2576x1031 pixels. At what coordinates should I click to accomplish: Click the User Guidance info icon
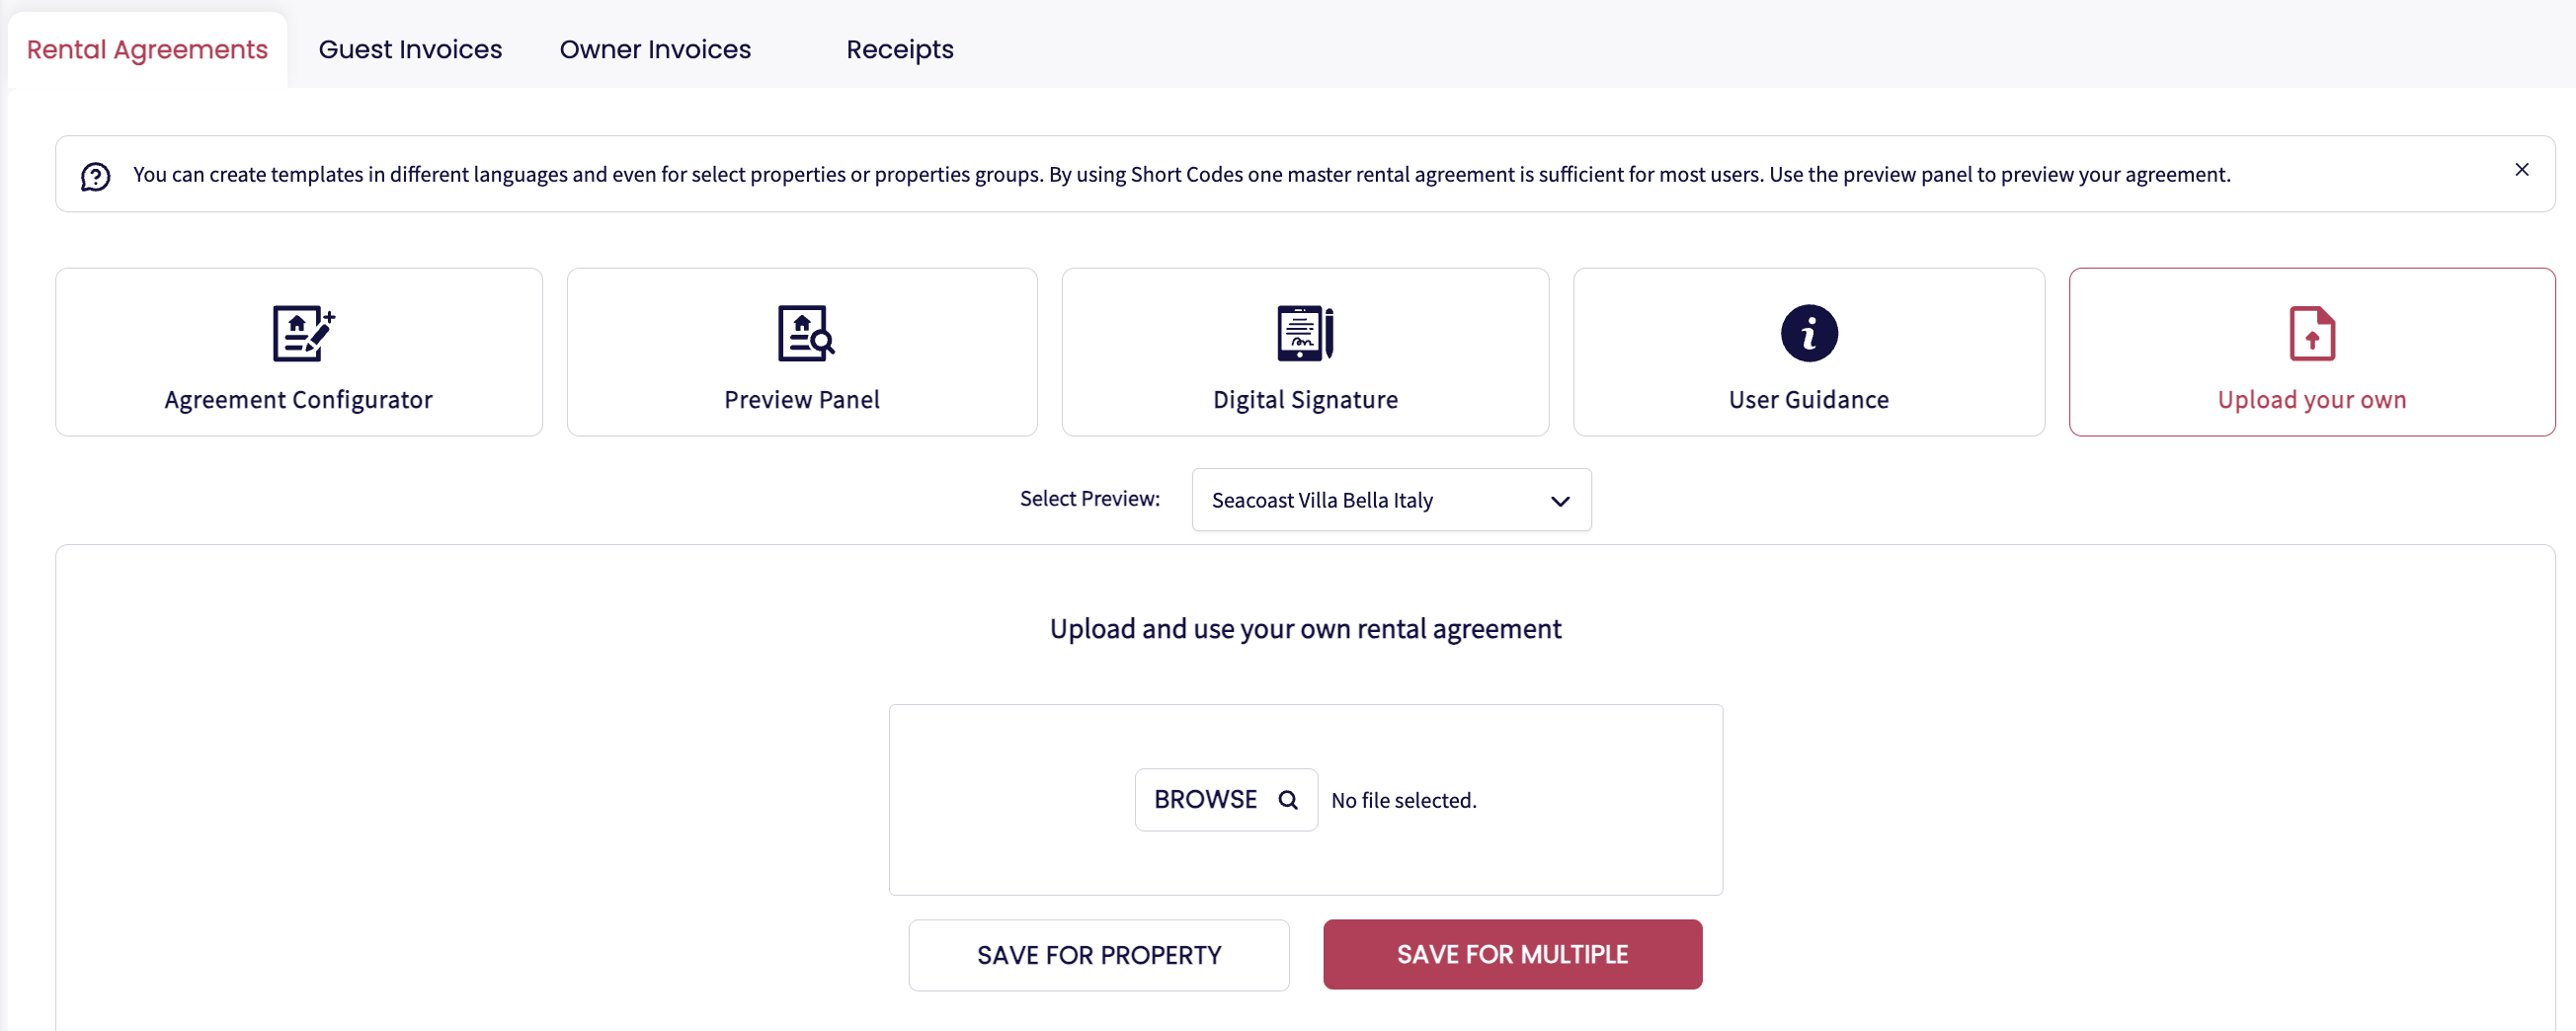tap(1808, 333)
